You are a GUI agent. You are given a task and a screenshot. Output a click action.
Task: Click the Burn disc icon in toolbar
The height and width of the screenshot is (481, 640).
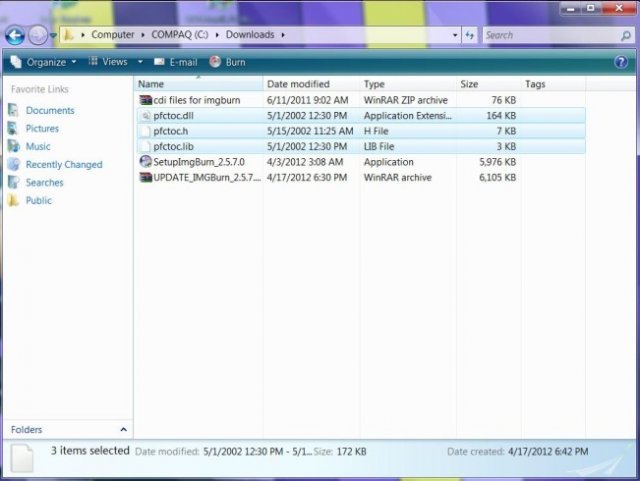click(x=215, y=62)
